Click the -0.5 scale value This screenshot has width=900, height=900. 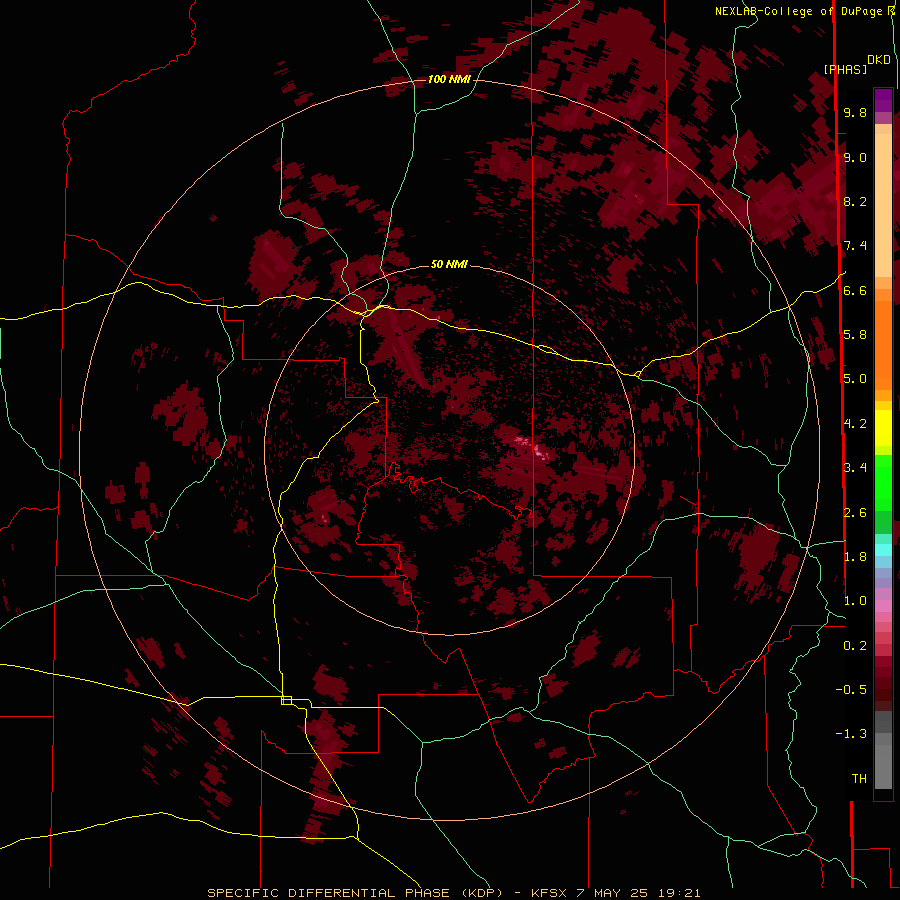(851, 690)
